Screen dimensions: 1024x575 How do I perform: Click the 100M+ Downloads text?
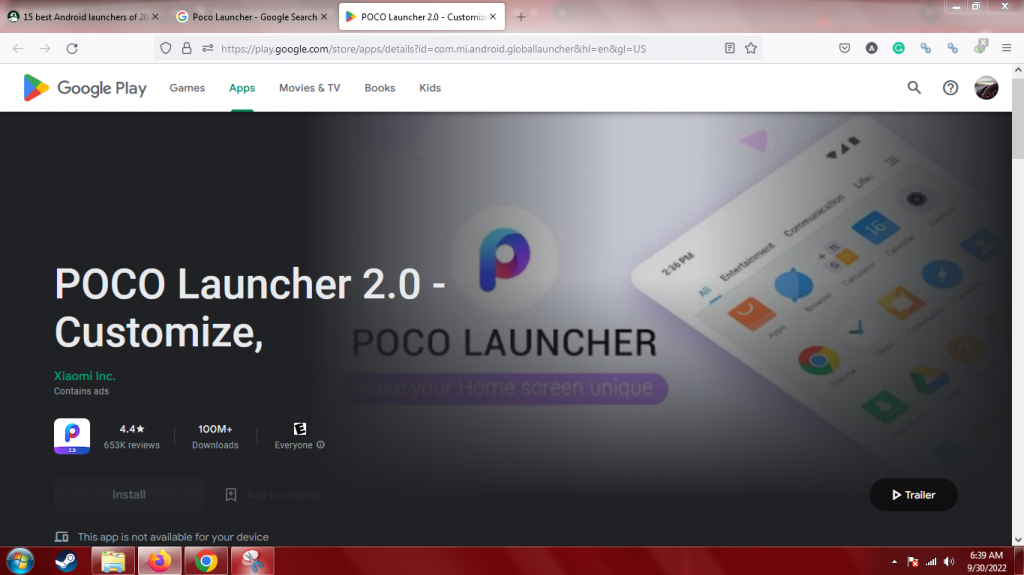pos(215,436)
